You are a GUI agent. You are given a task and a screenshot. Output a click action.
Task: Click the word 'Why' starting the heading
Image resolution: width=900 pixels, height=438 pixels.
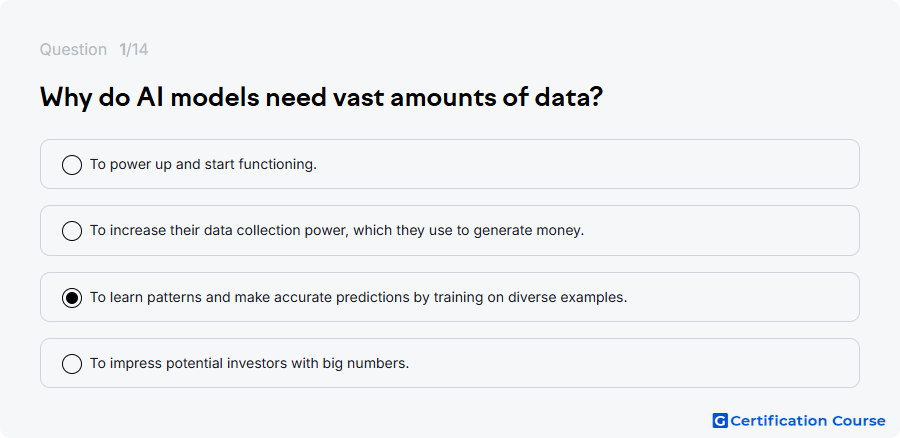pyautogui.click(x=65, y=99)
